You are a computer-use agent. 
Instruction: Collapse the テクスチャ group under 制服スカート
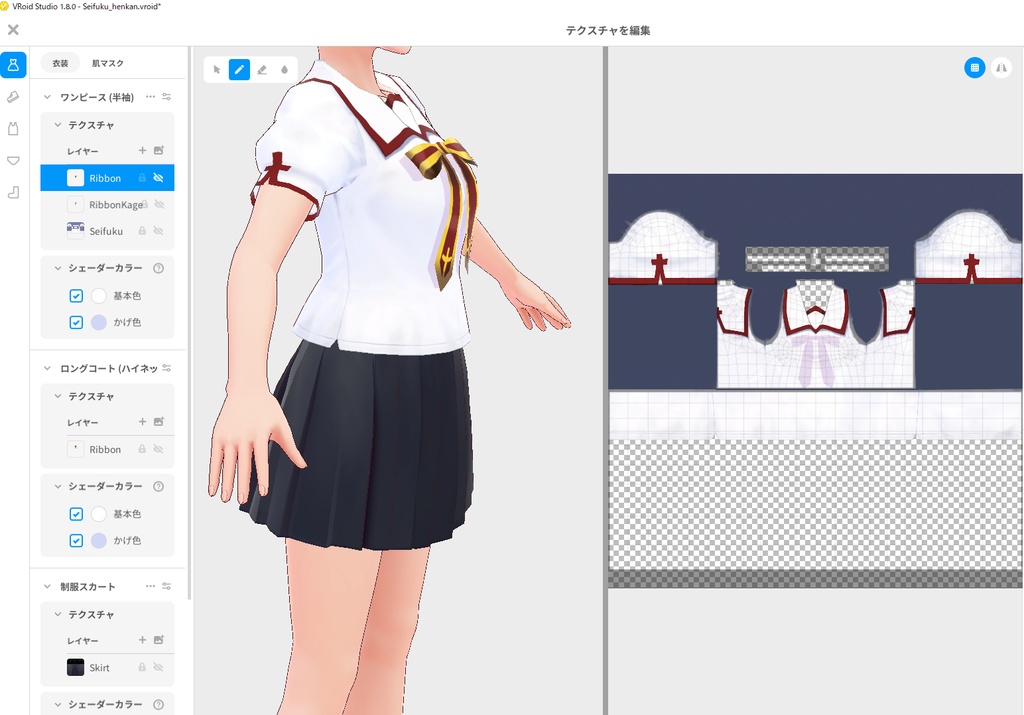click(x=57, y=613)
